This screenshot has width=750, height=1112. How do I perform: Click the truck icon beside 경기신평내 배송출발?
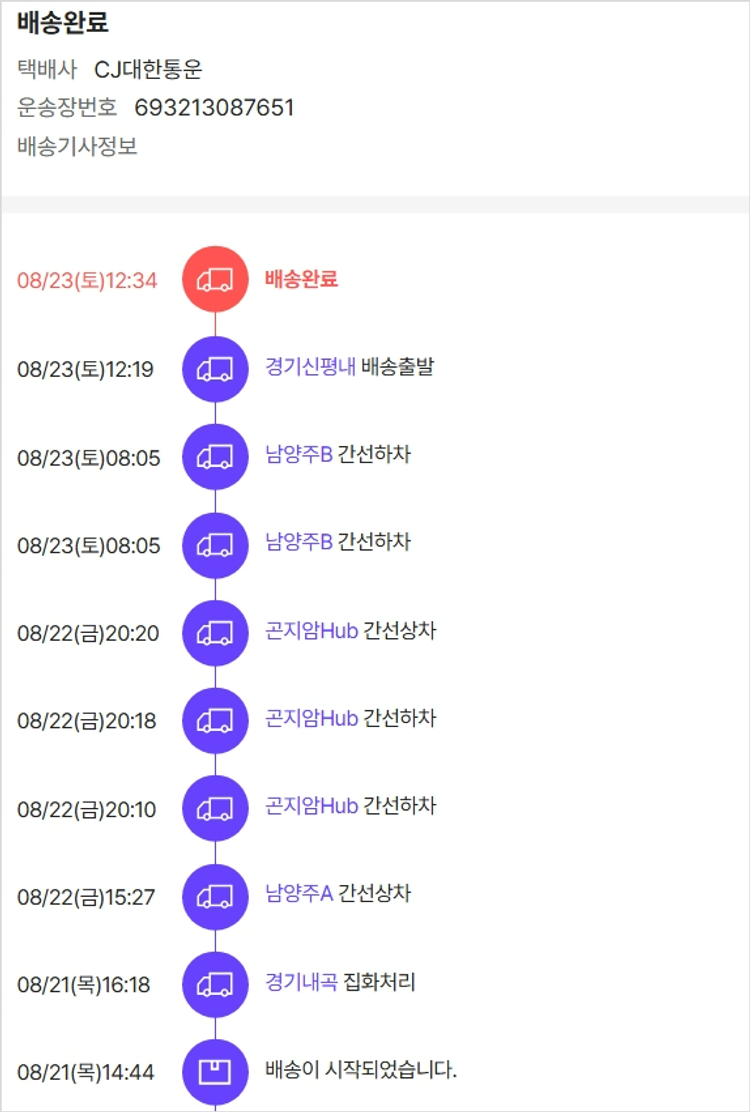(x=215, y=368)
